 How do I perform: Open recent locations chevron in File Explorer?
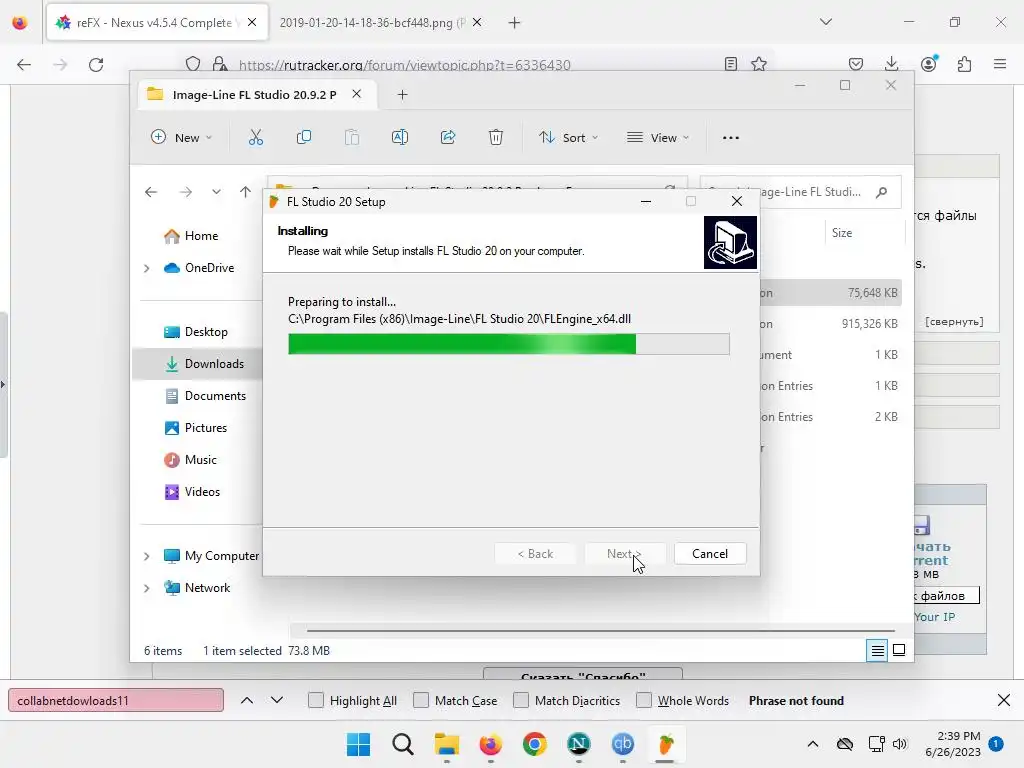(216, 192)
